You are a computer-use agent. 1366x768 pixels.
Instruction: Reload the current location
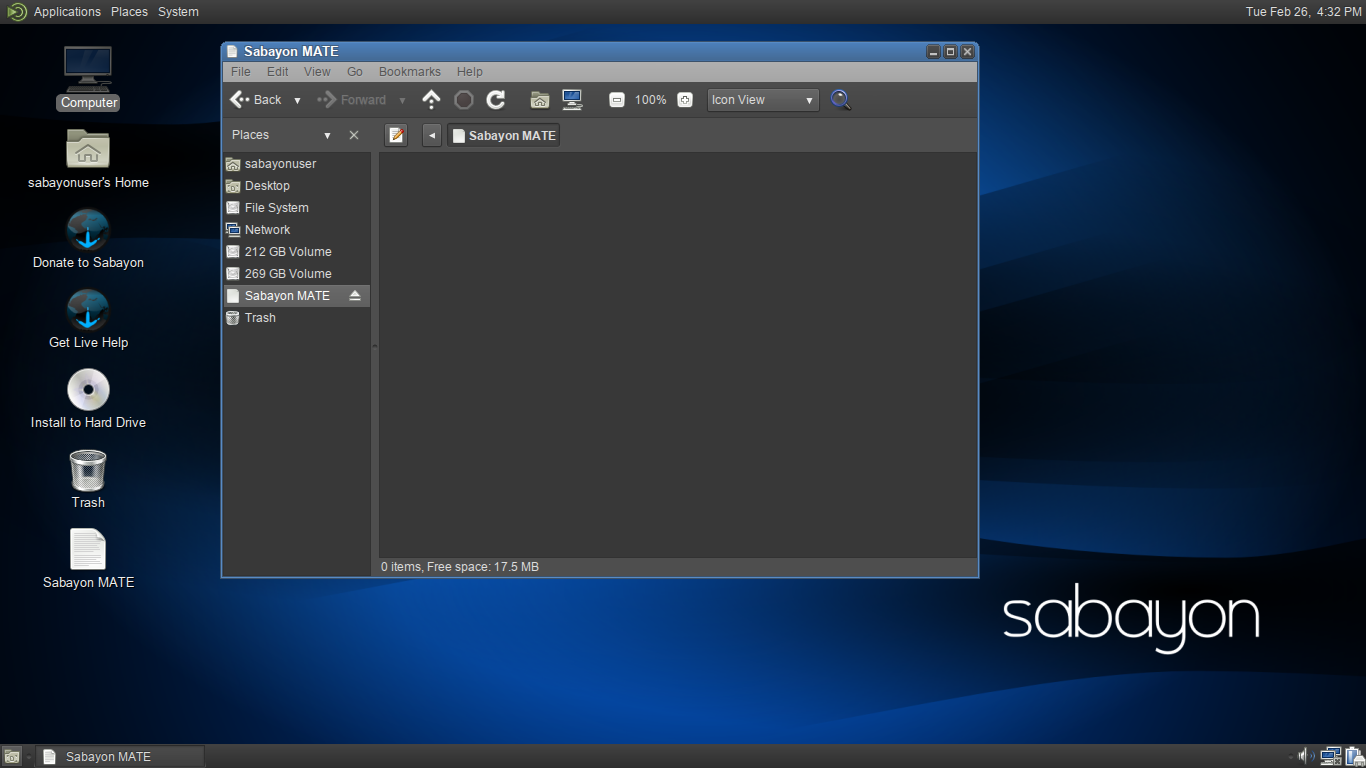496,100
